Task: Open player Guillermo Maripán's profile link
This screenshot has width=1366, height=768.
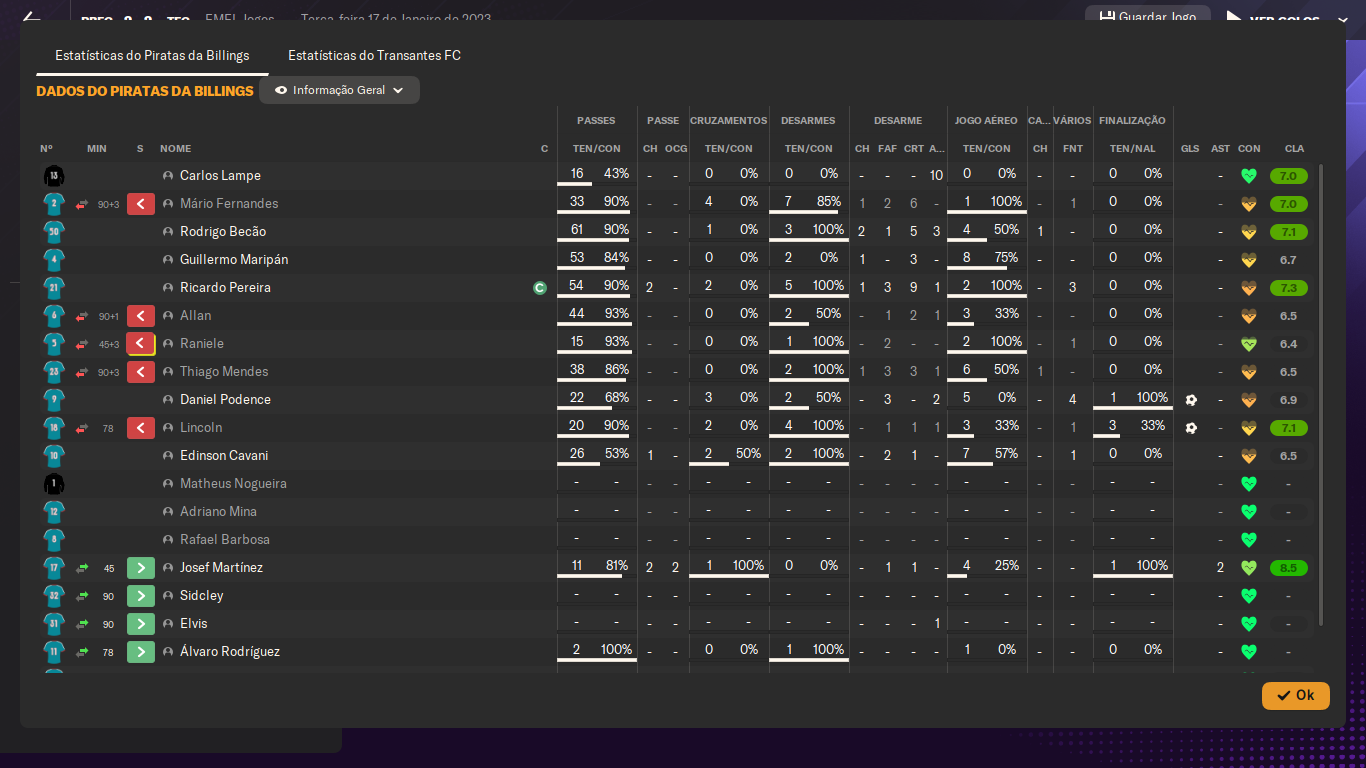Action: point(234,260)
